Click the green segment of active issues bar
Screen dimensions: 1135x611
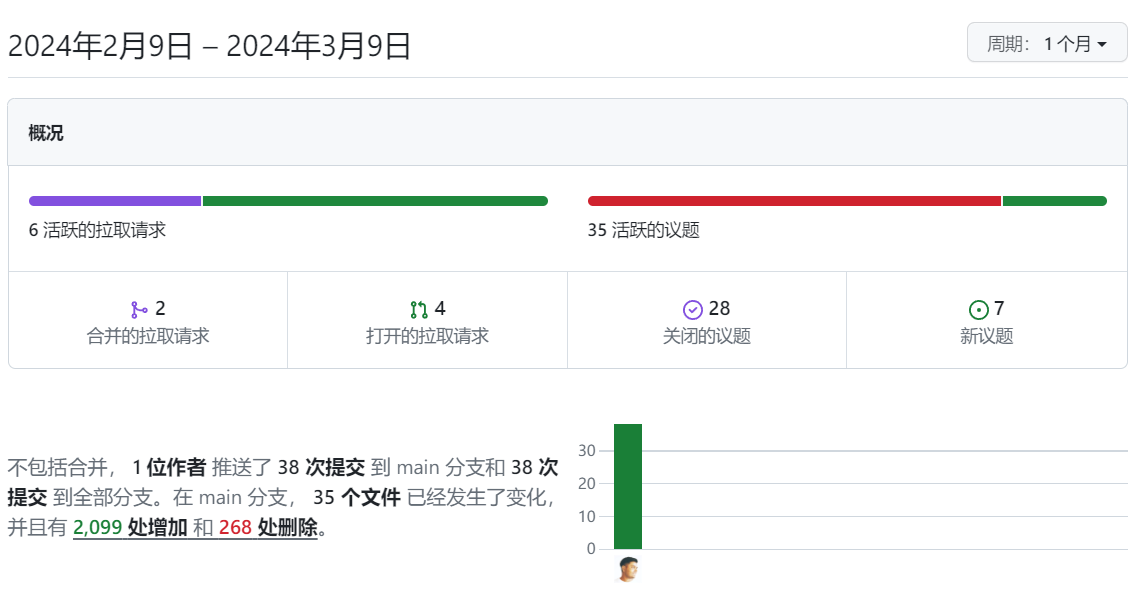1055,200
